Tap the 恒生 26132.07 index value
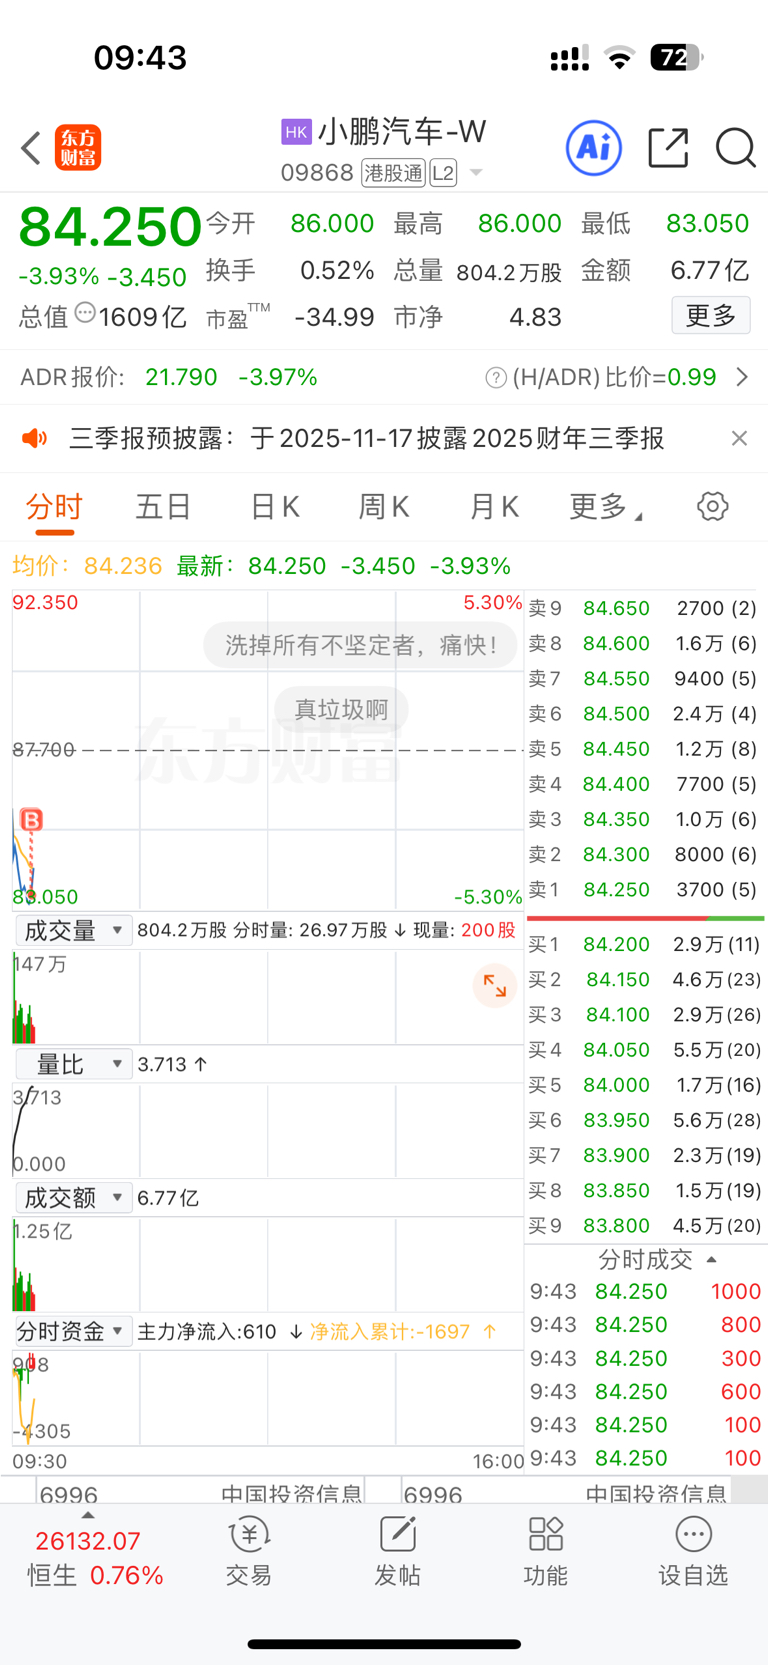769x1665 pixels. 88,1541
